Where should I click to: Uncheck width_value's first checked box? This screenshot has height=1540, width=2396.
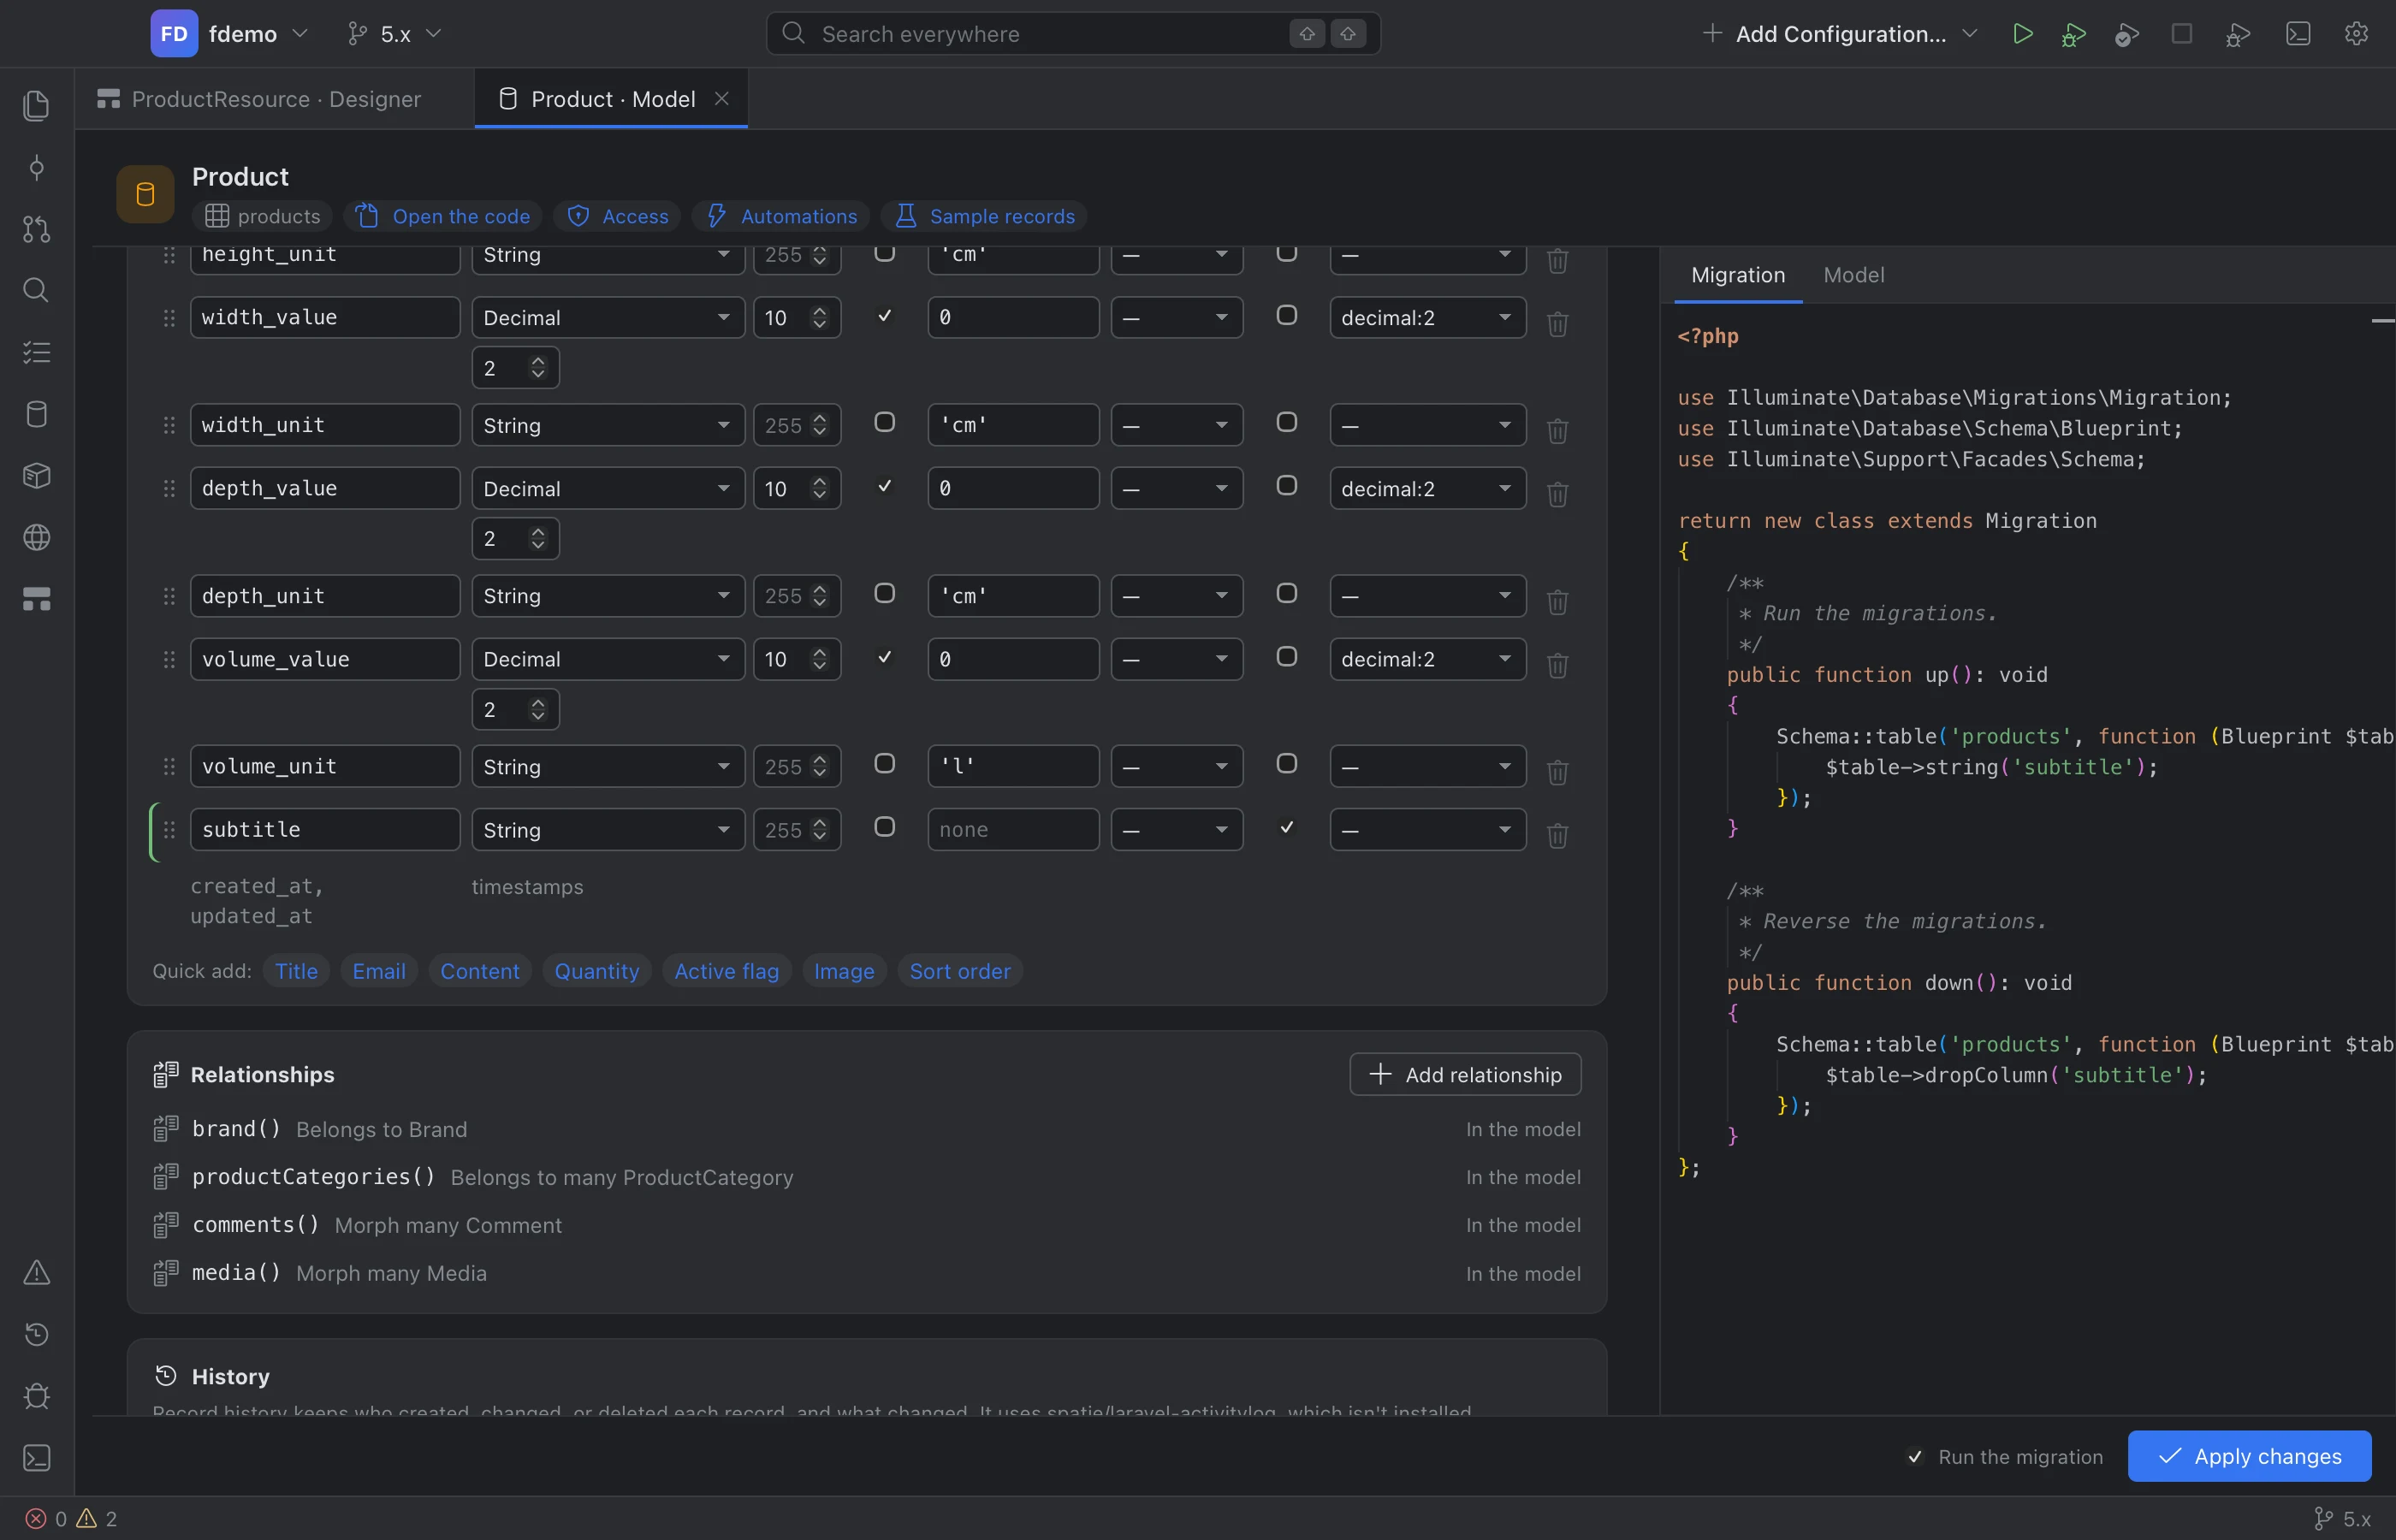click(x=884, y=316)
